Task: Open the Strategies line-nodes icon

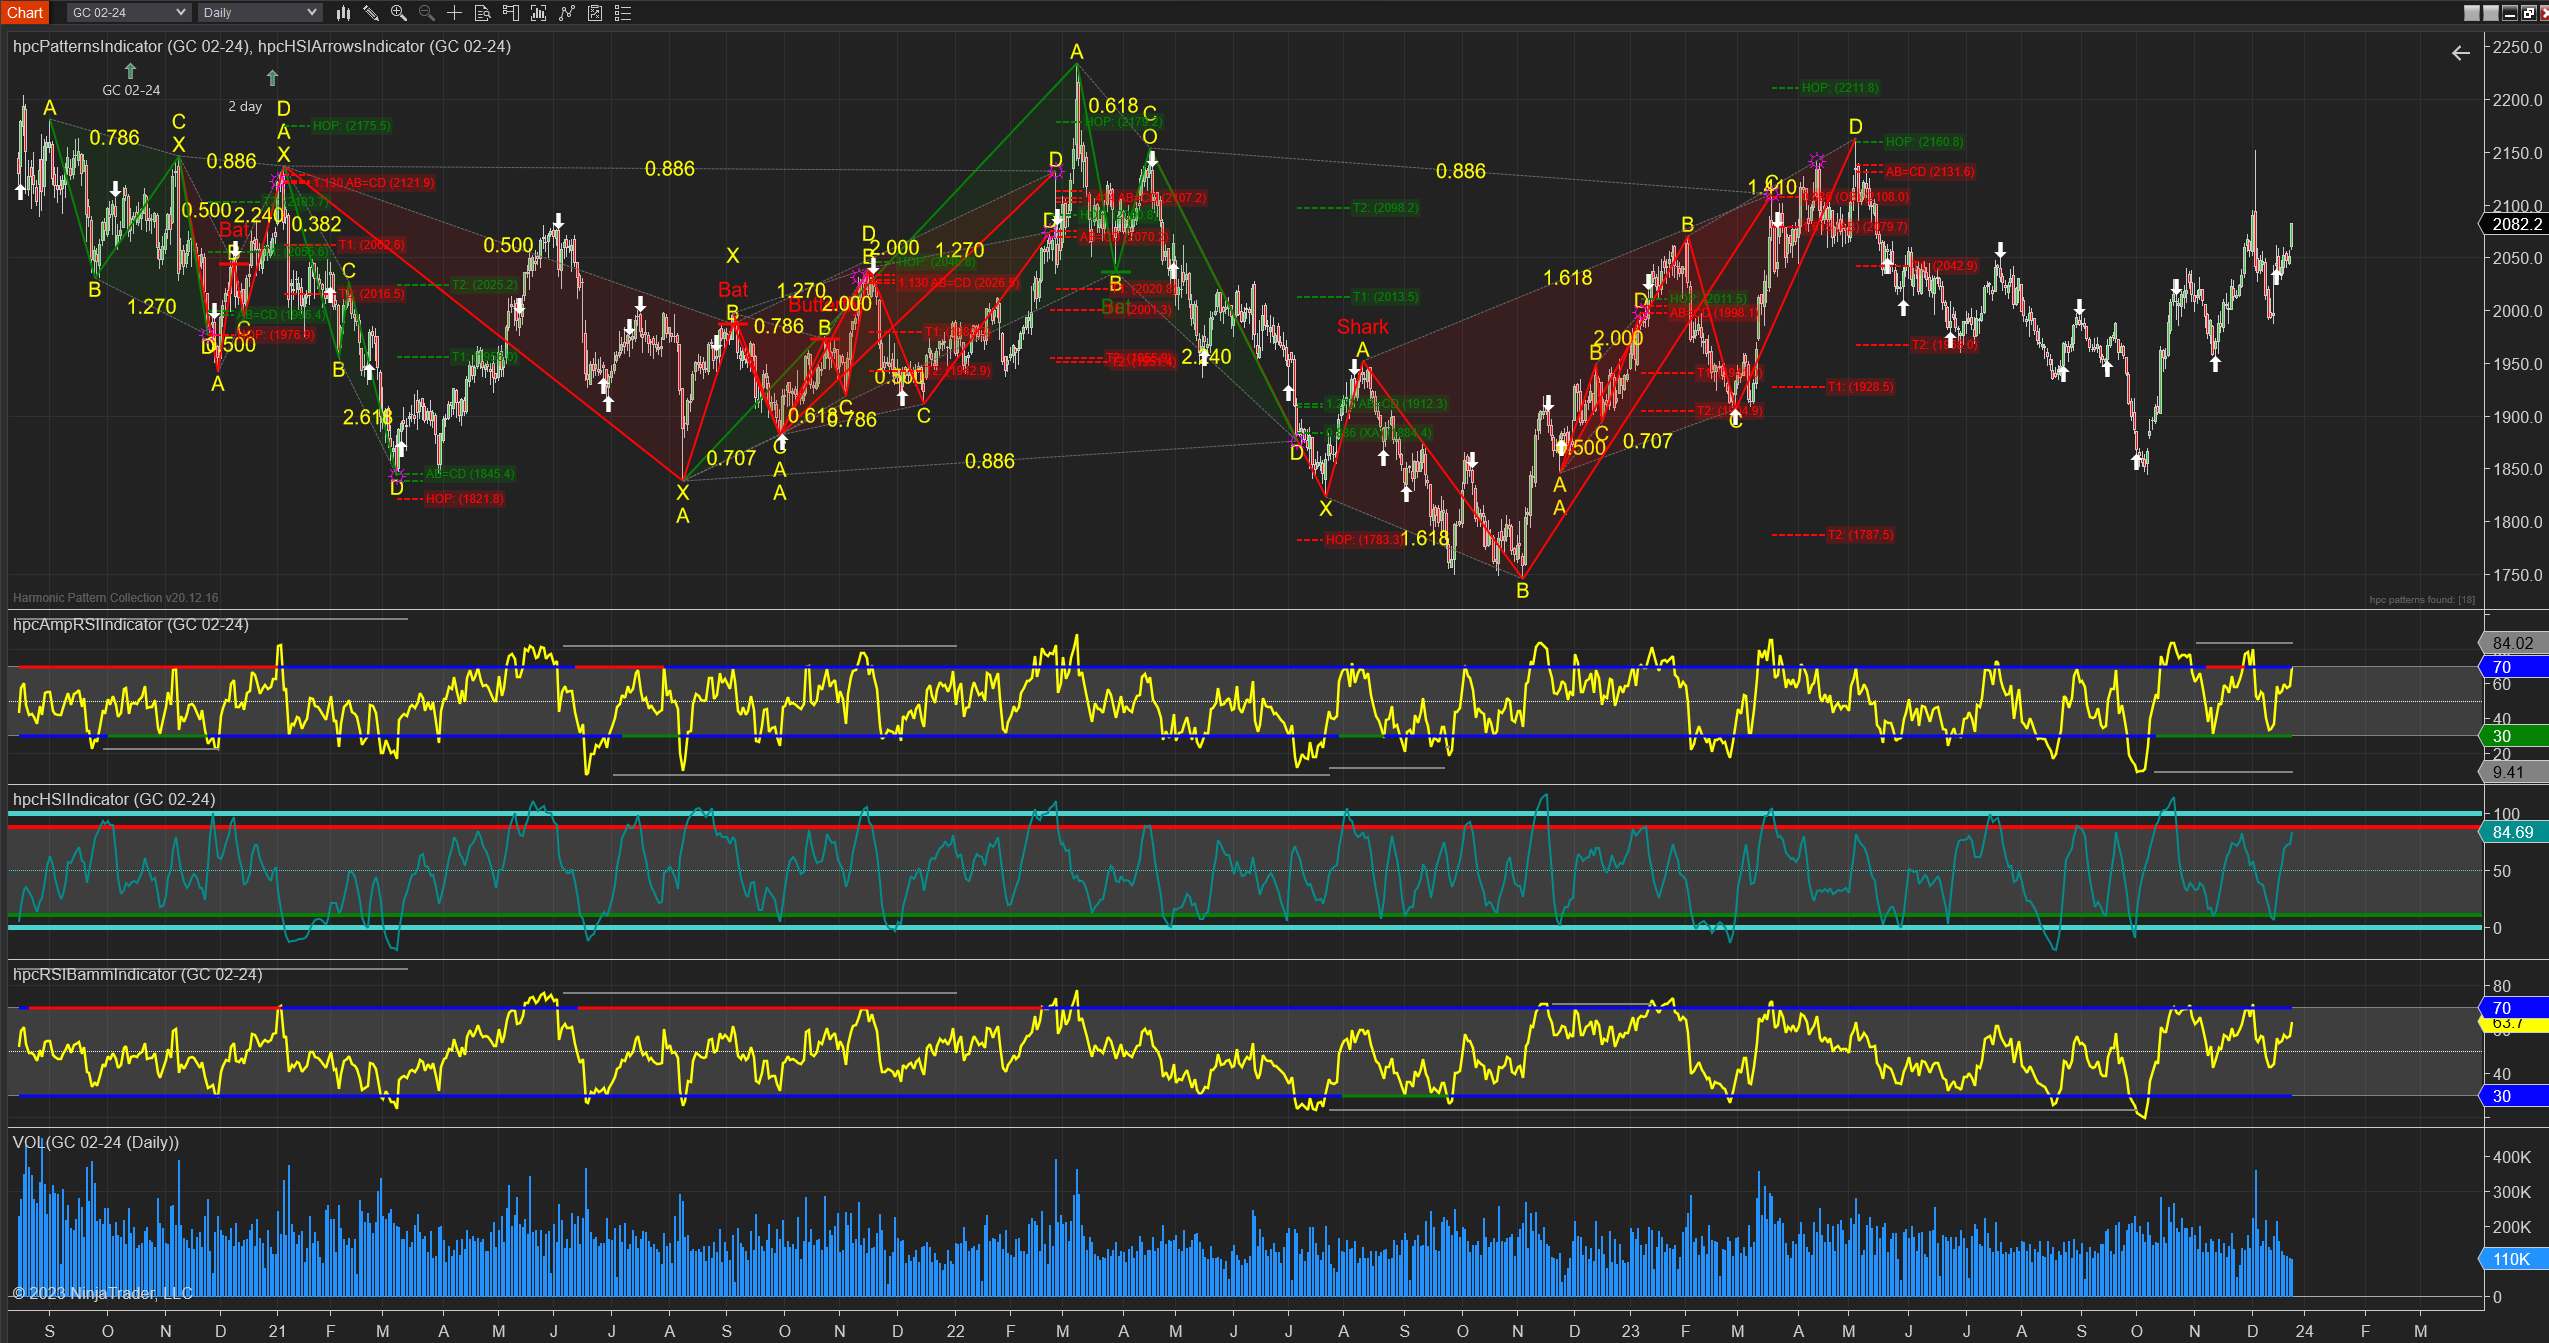Action: point(567,13)
